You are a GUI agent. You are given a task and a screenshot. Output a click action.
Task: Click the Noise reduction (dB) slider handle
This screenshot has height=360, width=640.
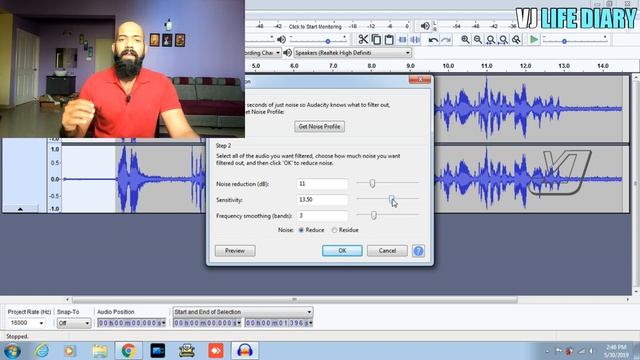(372, 184)
